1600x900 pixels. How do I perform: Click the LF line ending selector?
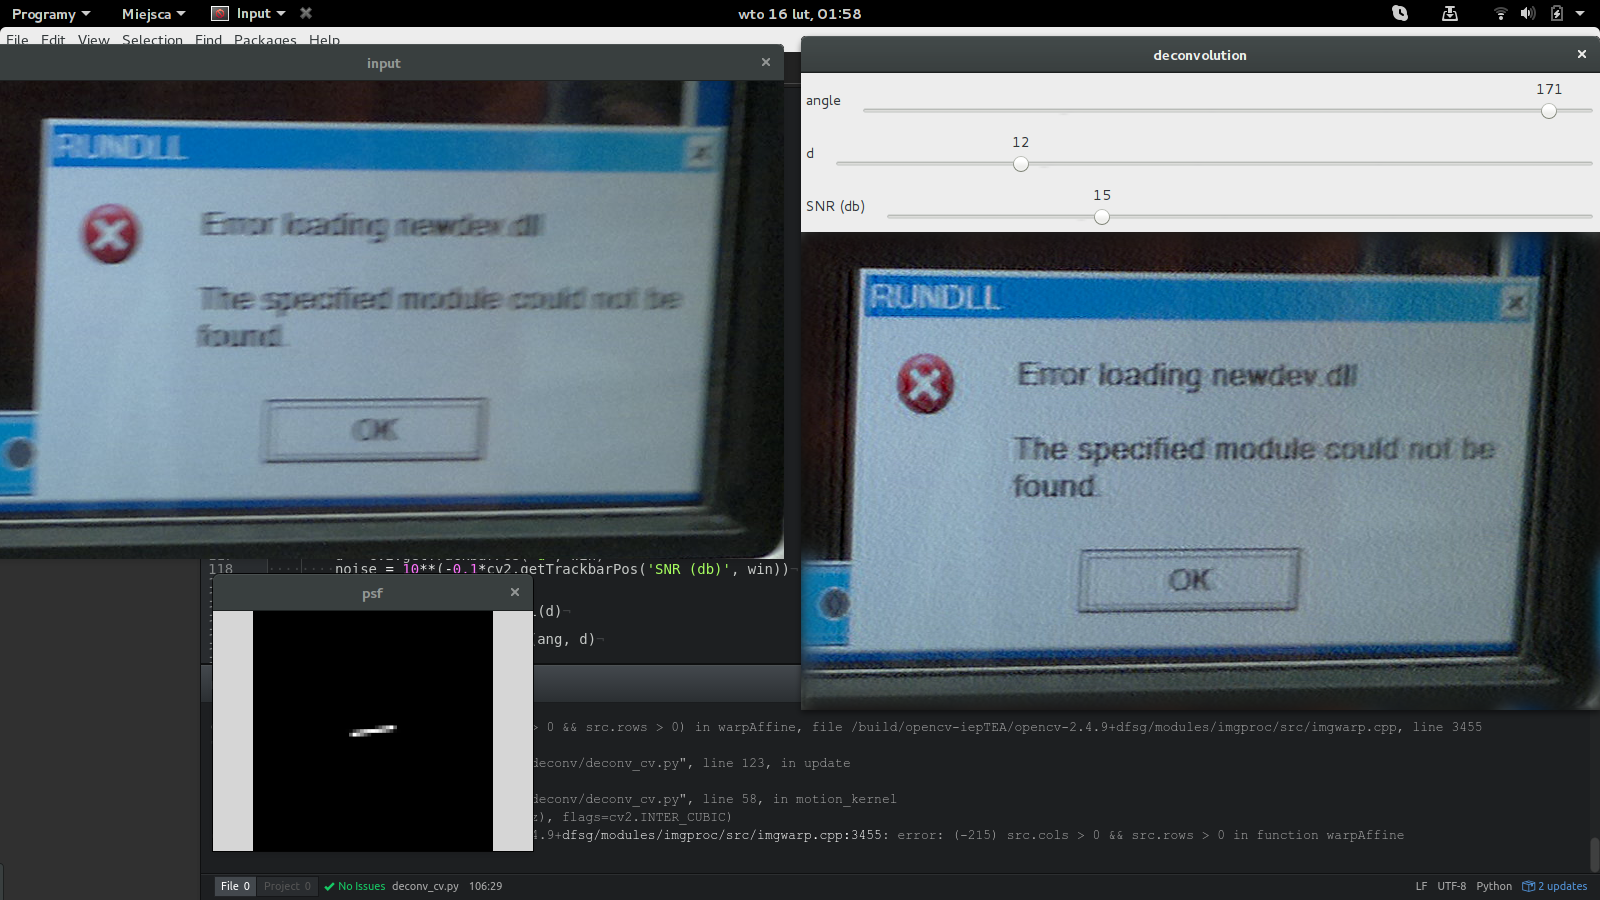(1421, 886)
